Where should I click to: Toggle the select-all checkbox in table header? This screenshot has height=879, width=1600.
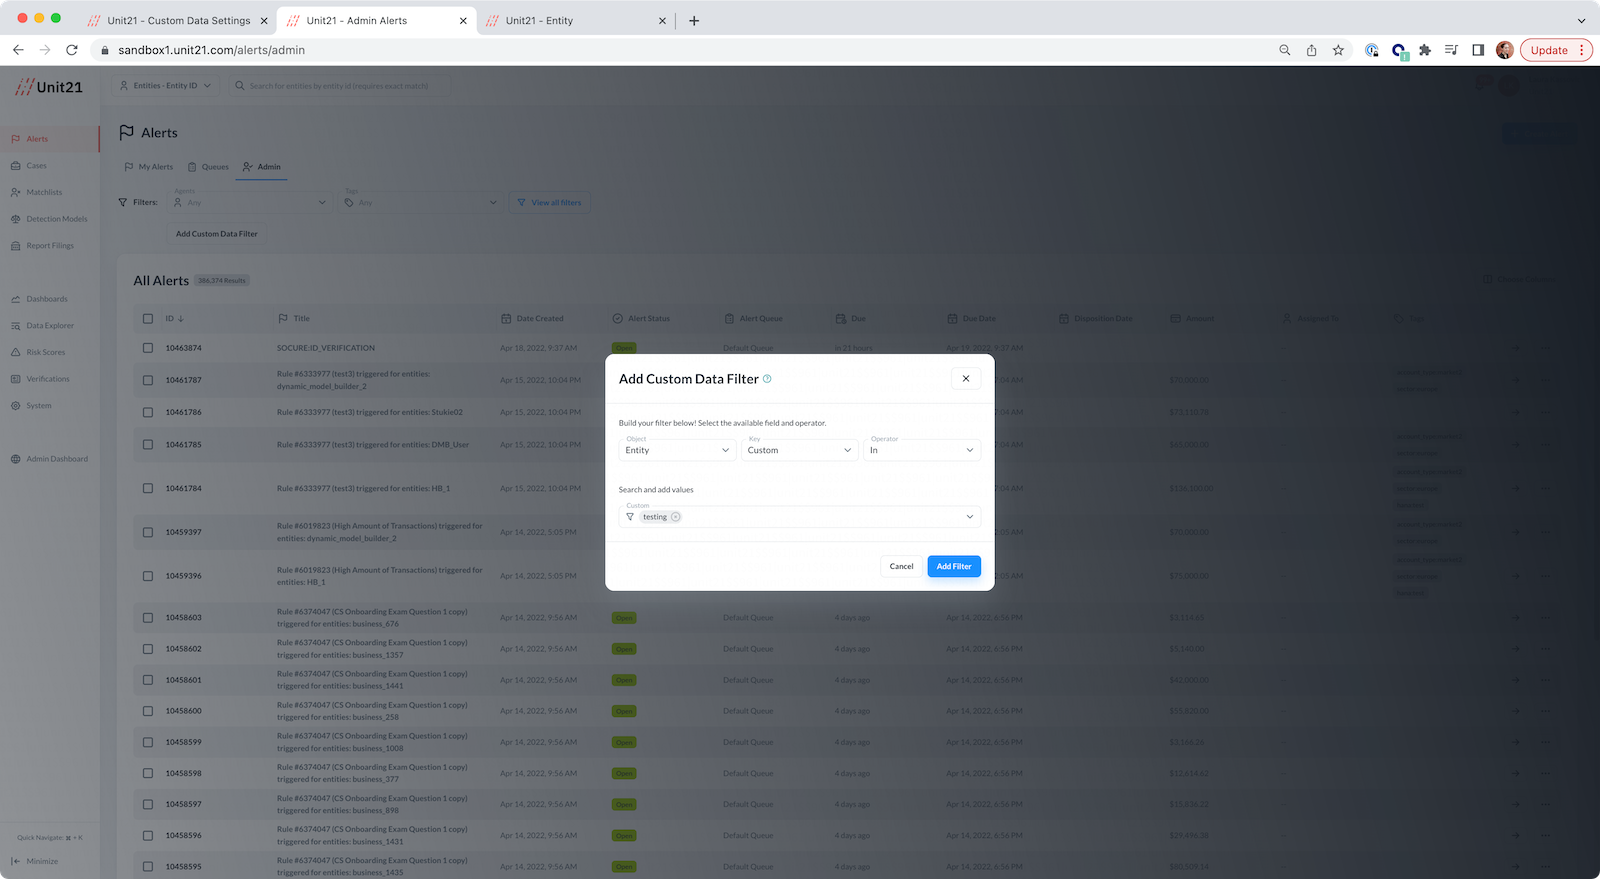coord(148,319)
